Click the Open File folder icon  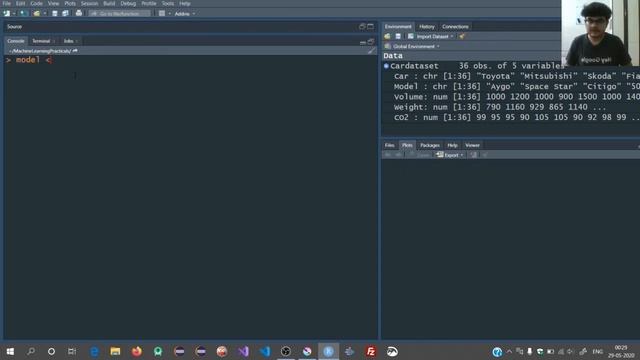[37, 13]
